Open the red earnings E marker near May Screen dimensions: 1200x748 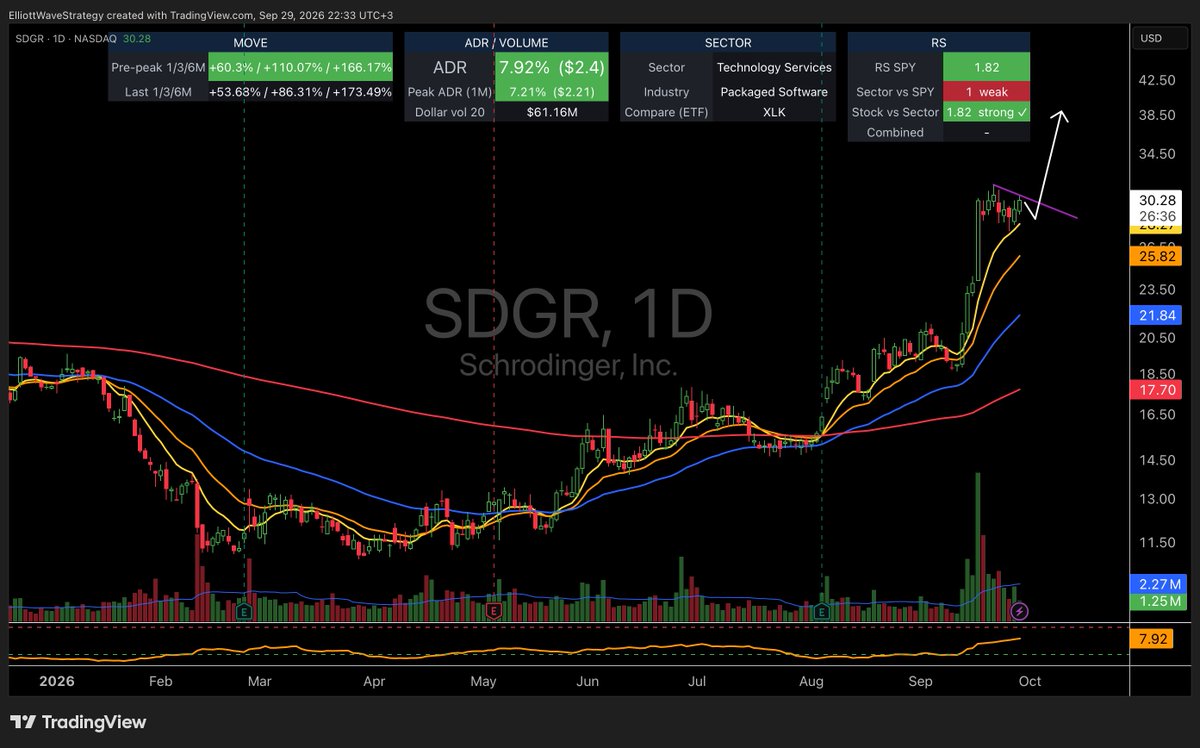[494, 610]
